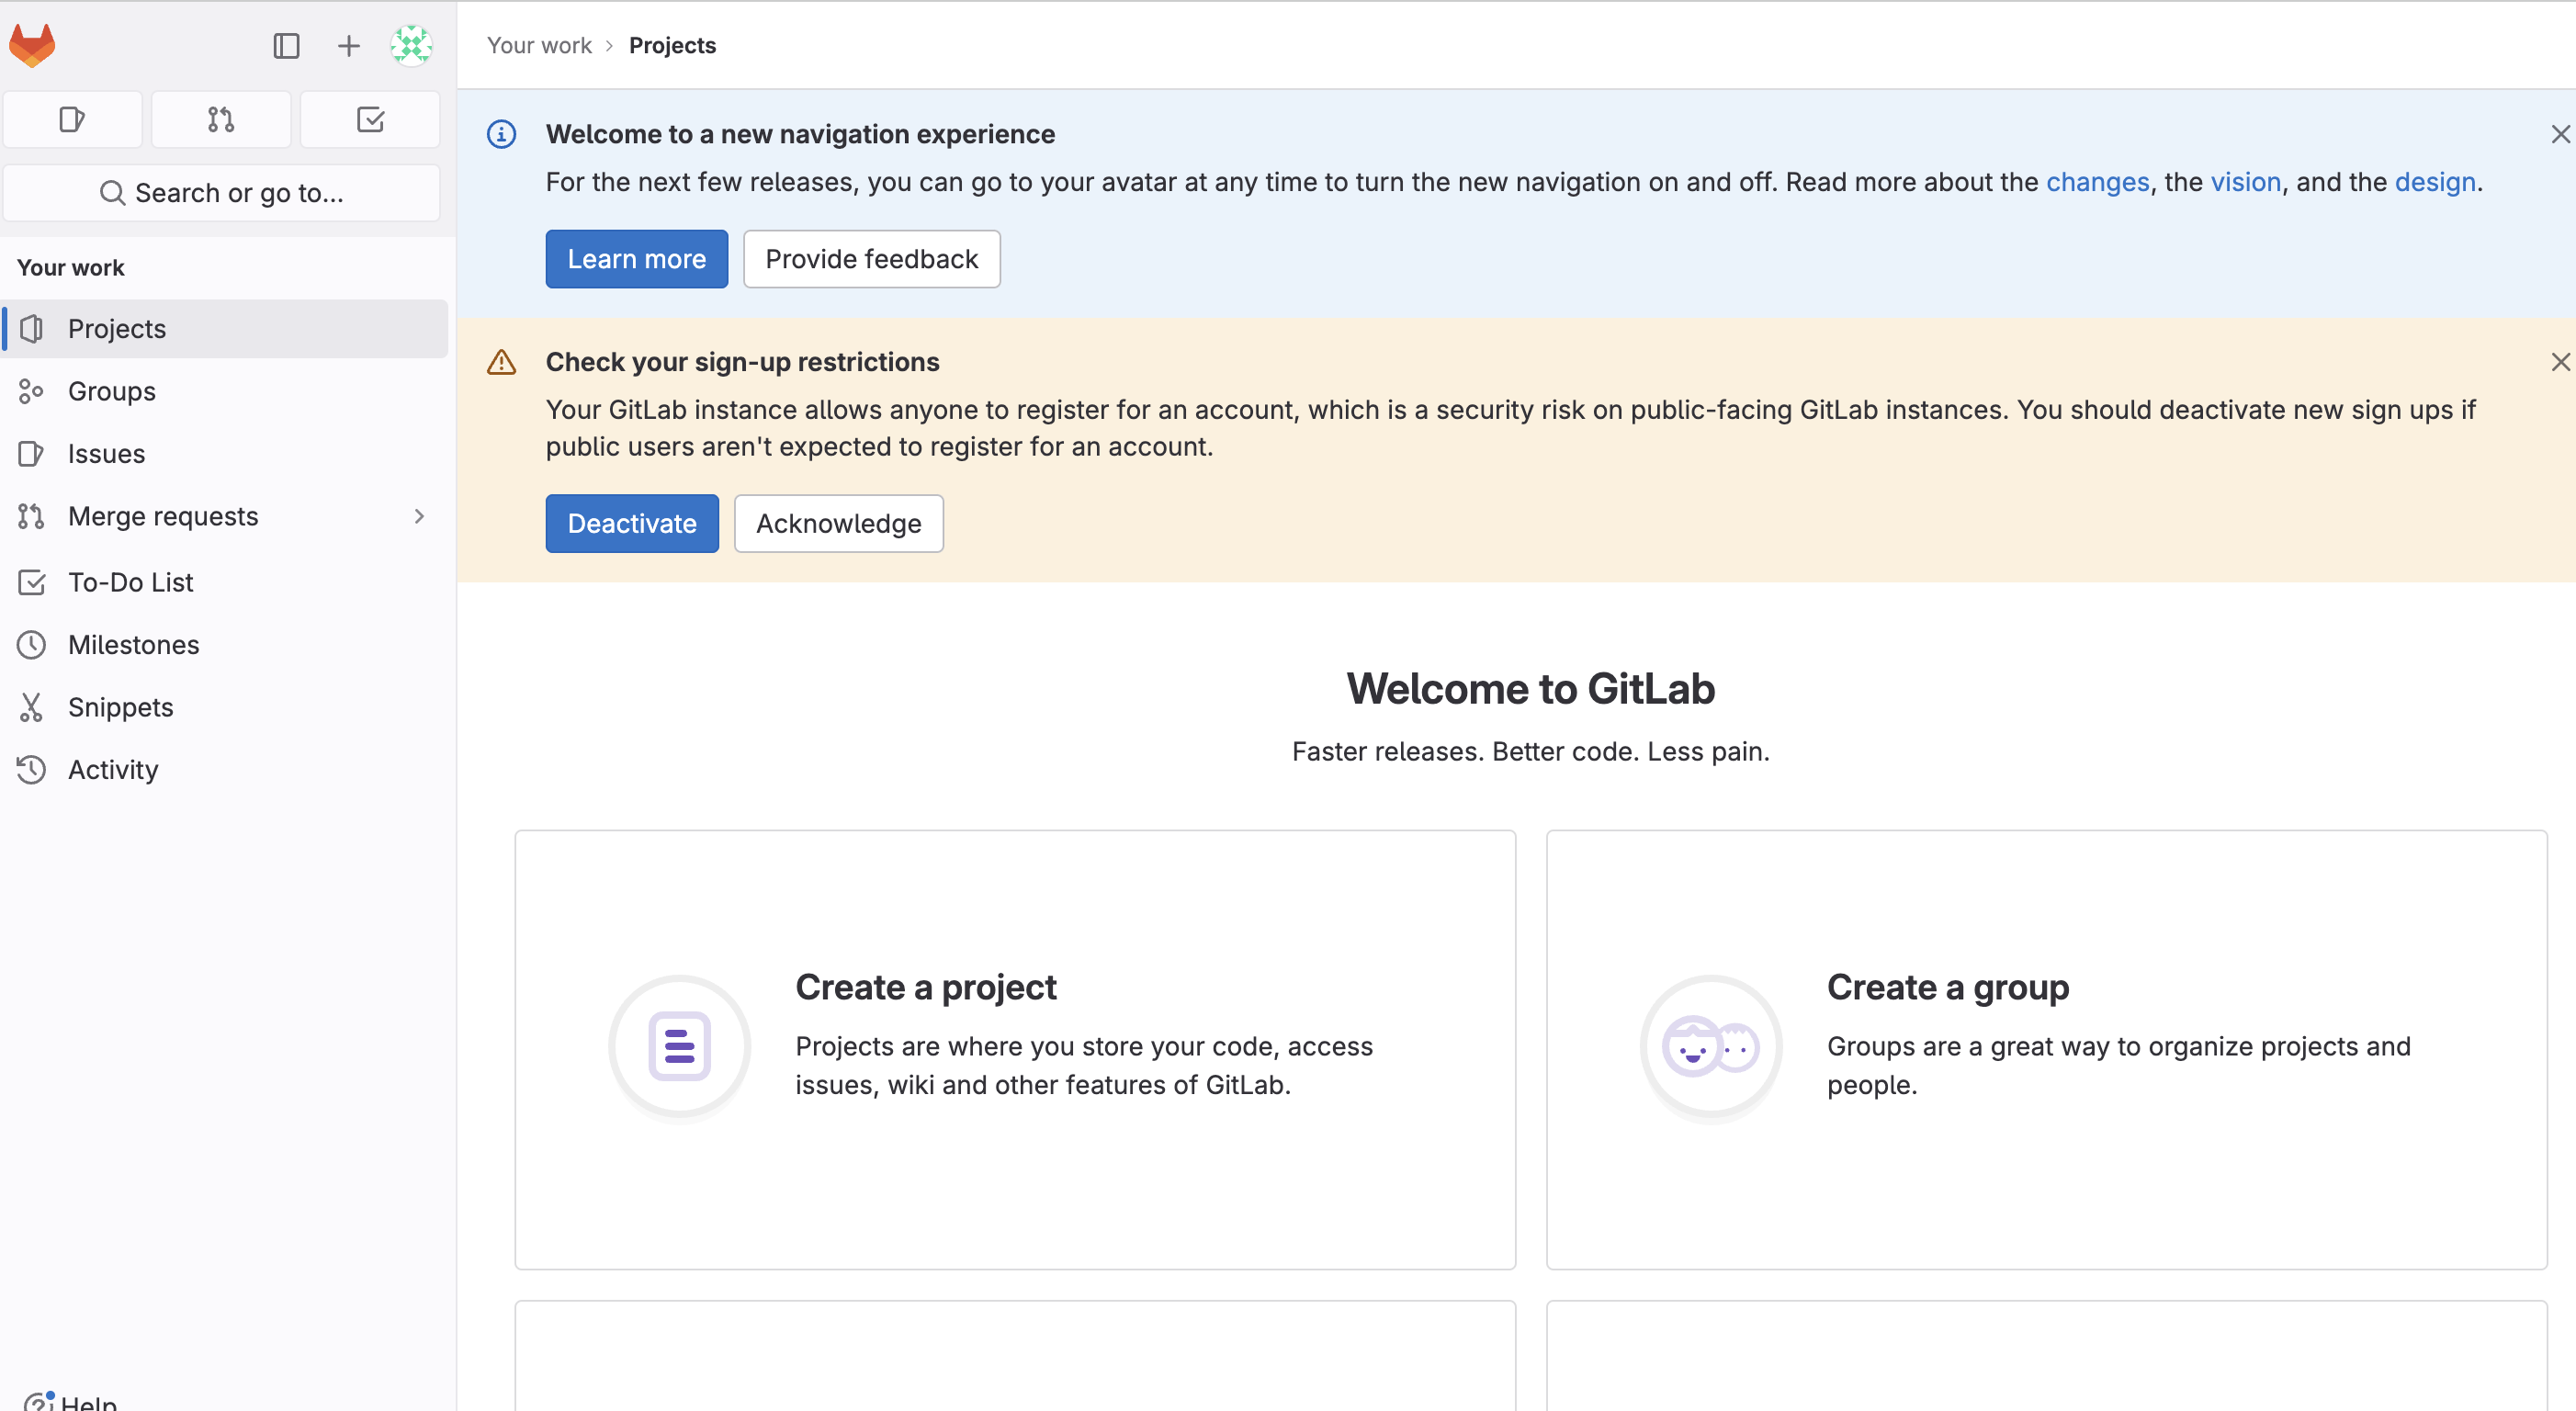The image size is (2576, 1411).
Task: Click the Deactivate sign-ups button
Action: pos(632,523)
